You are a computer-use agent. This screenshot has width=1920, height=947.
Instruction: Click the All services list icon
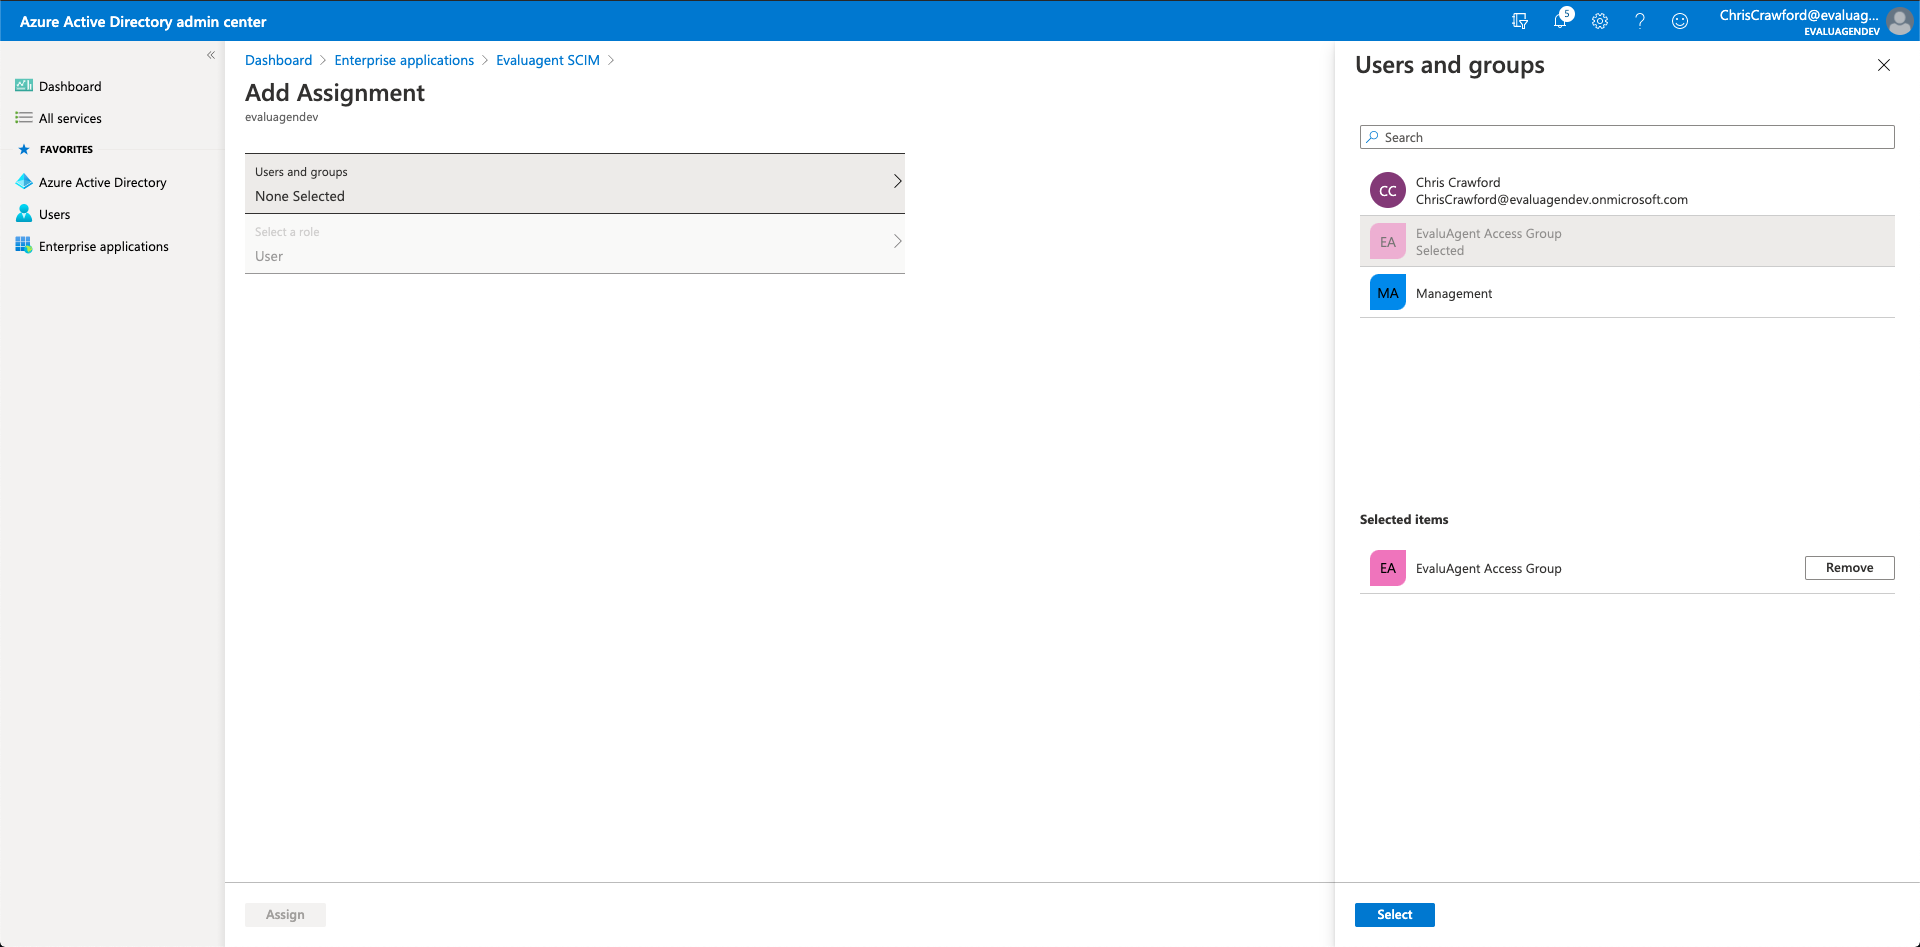pyautogui.click(x=24, y=118)
